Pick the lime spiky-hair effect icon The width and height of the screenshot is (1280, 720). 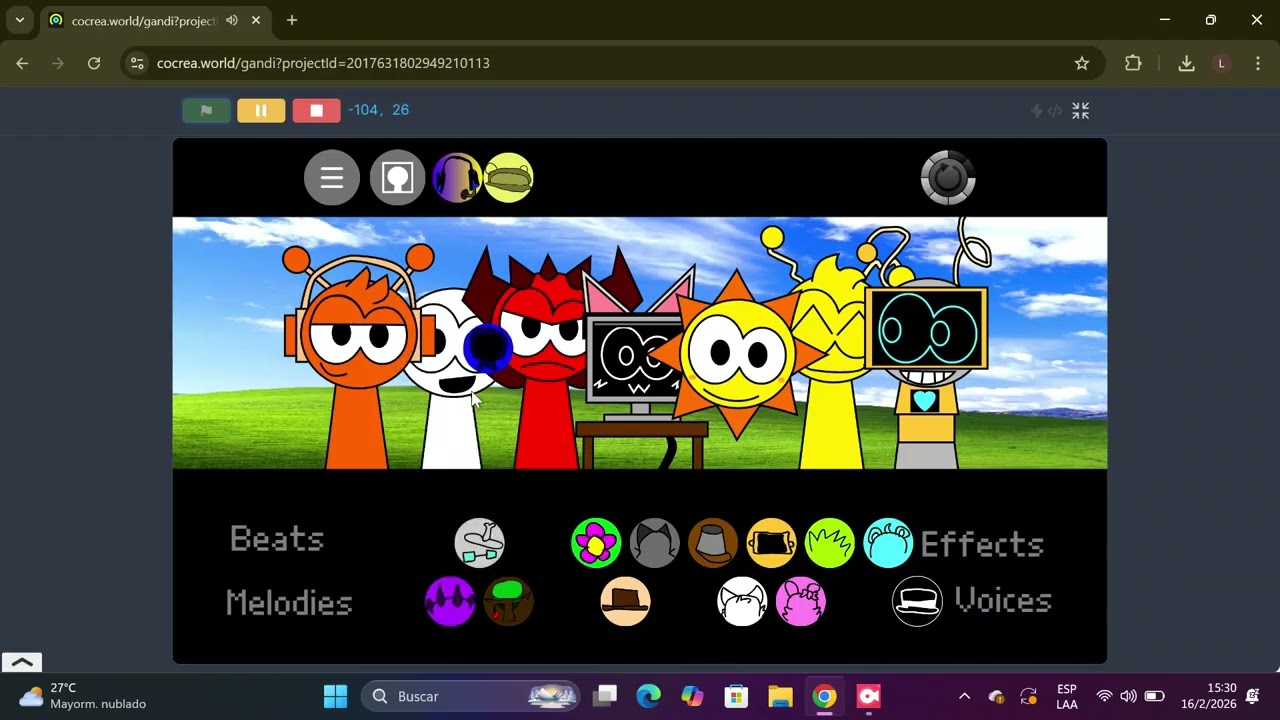coord(830,543)
